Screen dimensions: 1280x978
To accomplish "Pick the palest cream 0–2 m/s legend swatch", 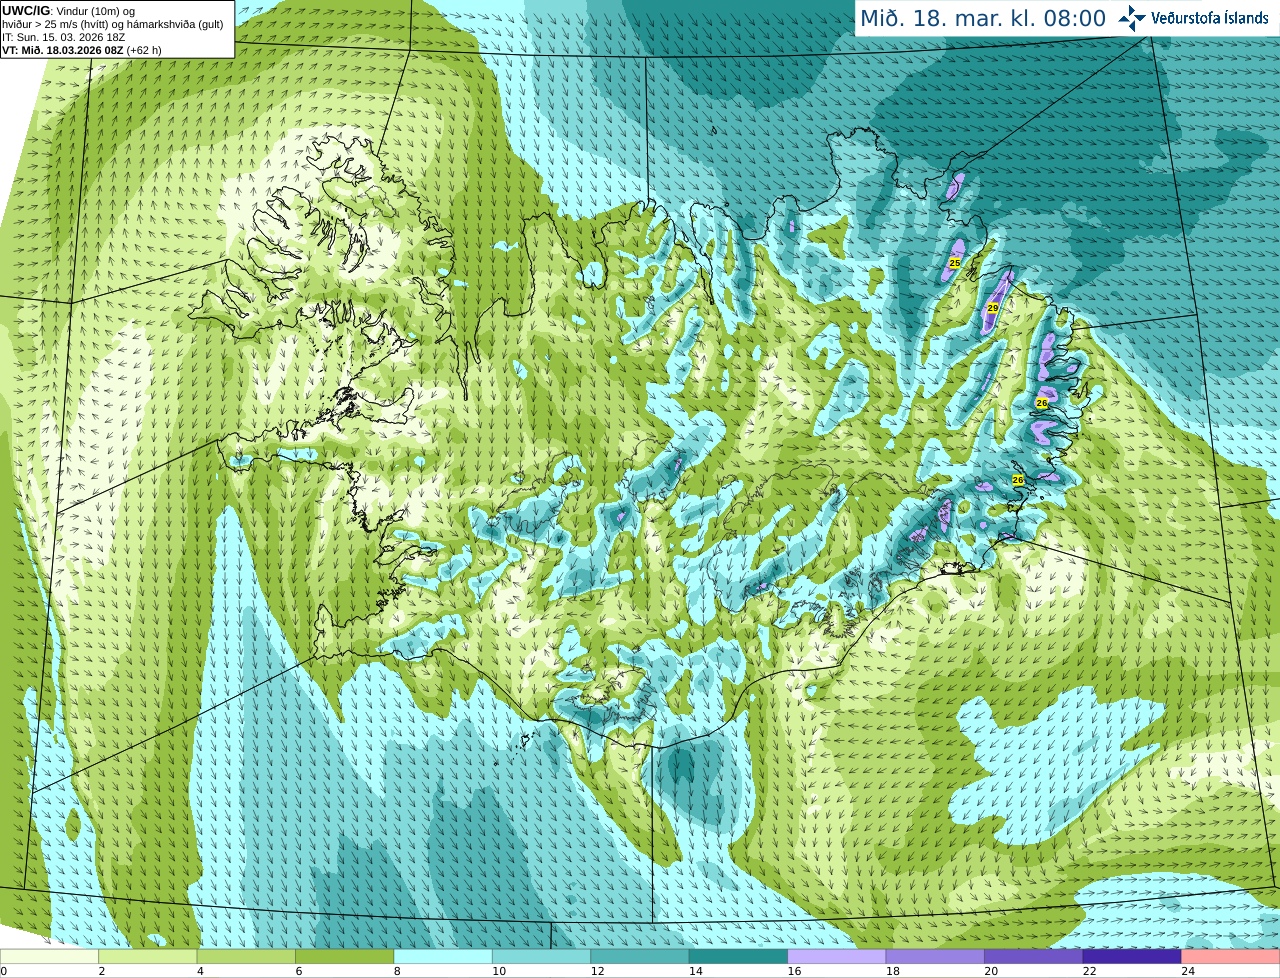I will [50, 957].
